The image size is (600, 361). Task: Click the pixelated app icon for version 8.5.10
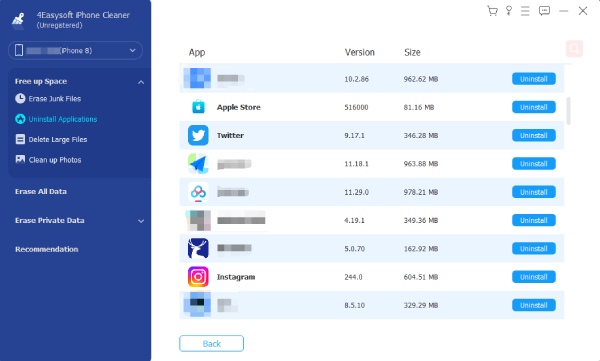(197, 304)
